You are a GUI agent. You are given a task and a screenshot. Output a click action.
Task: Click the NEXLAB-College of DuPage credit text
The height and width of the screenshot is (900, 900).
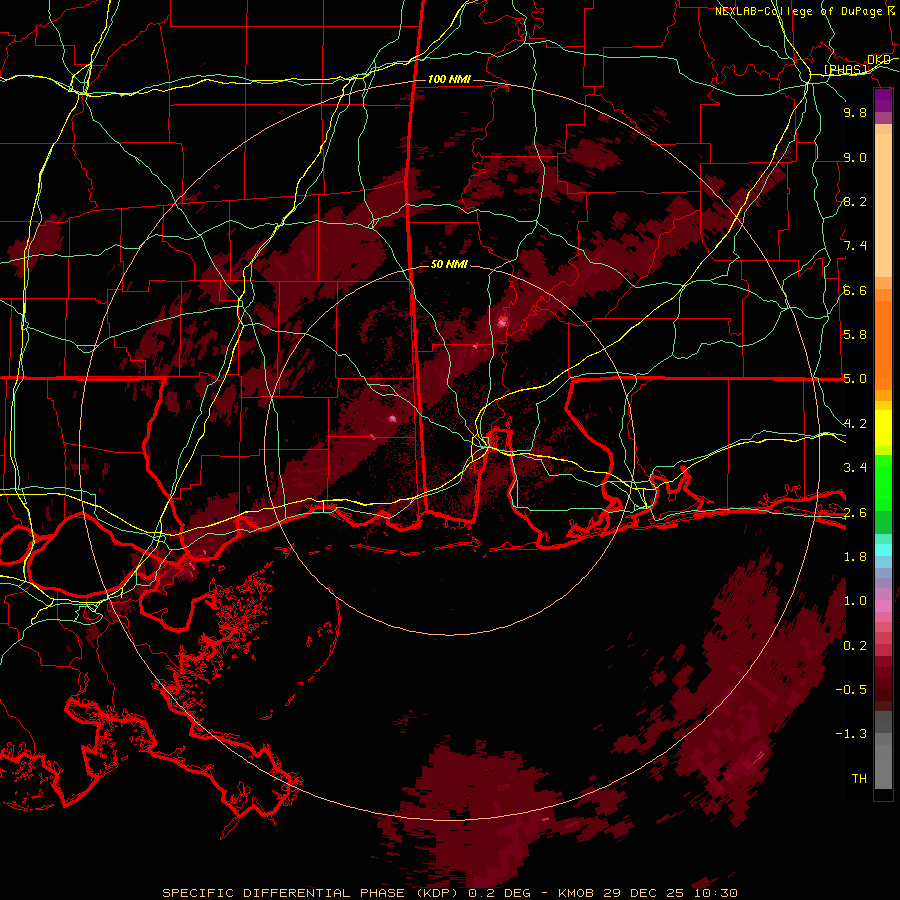point(798,11)
